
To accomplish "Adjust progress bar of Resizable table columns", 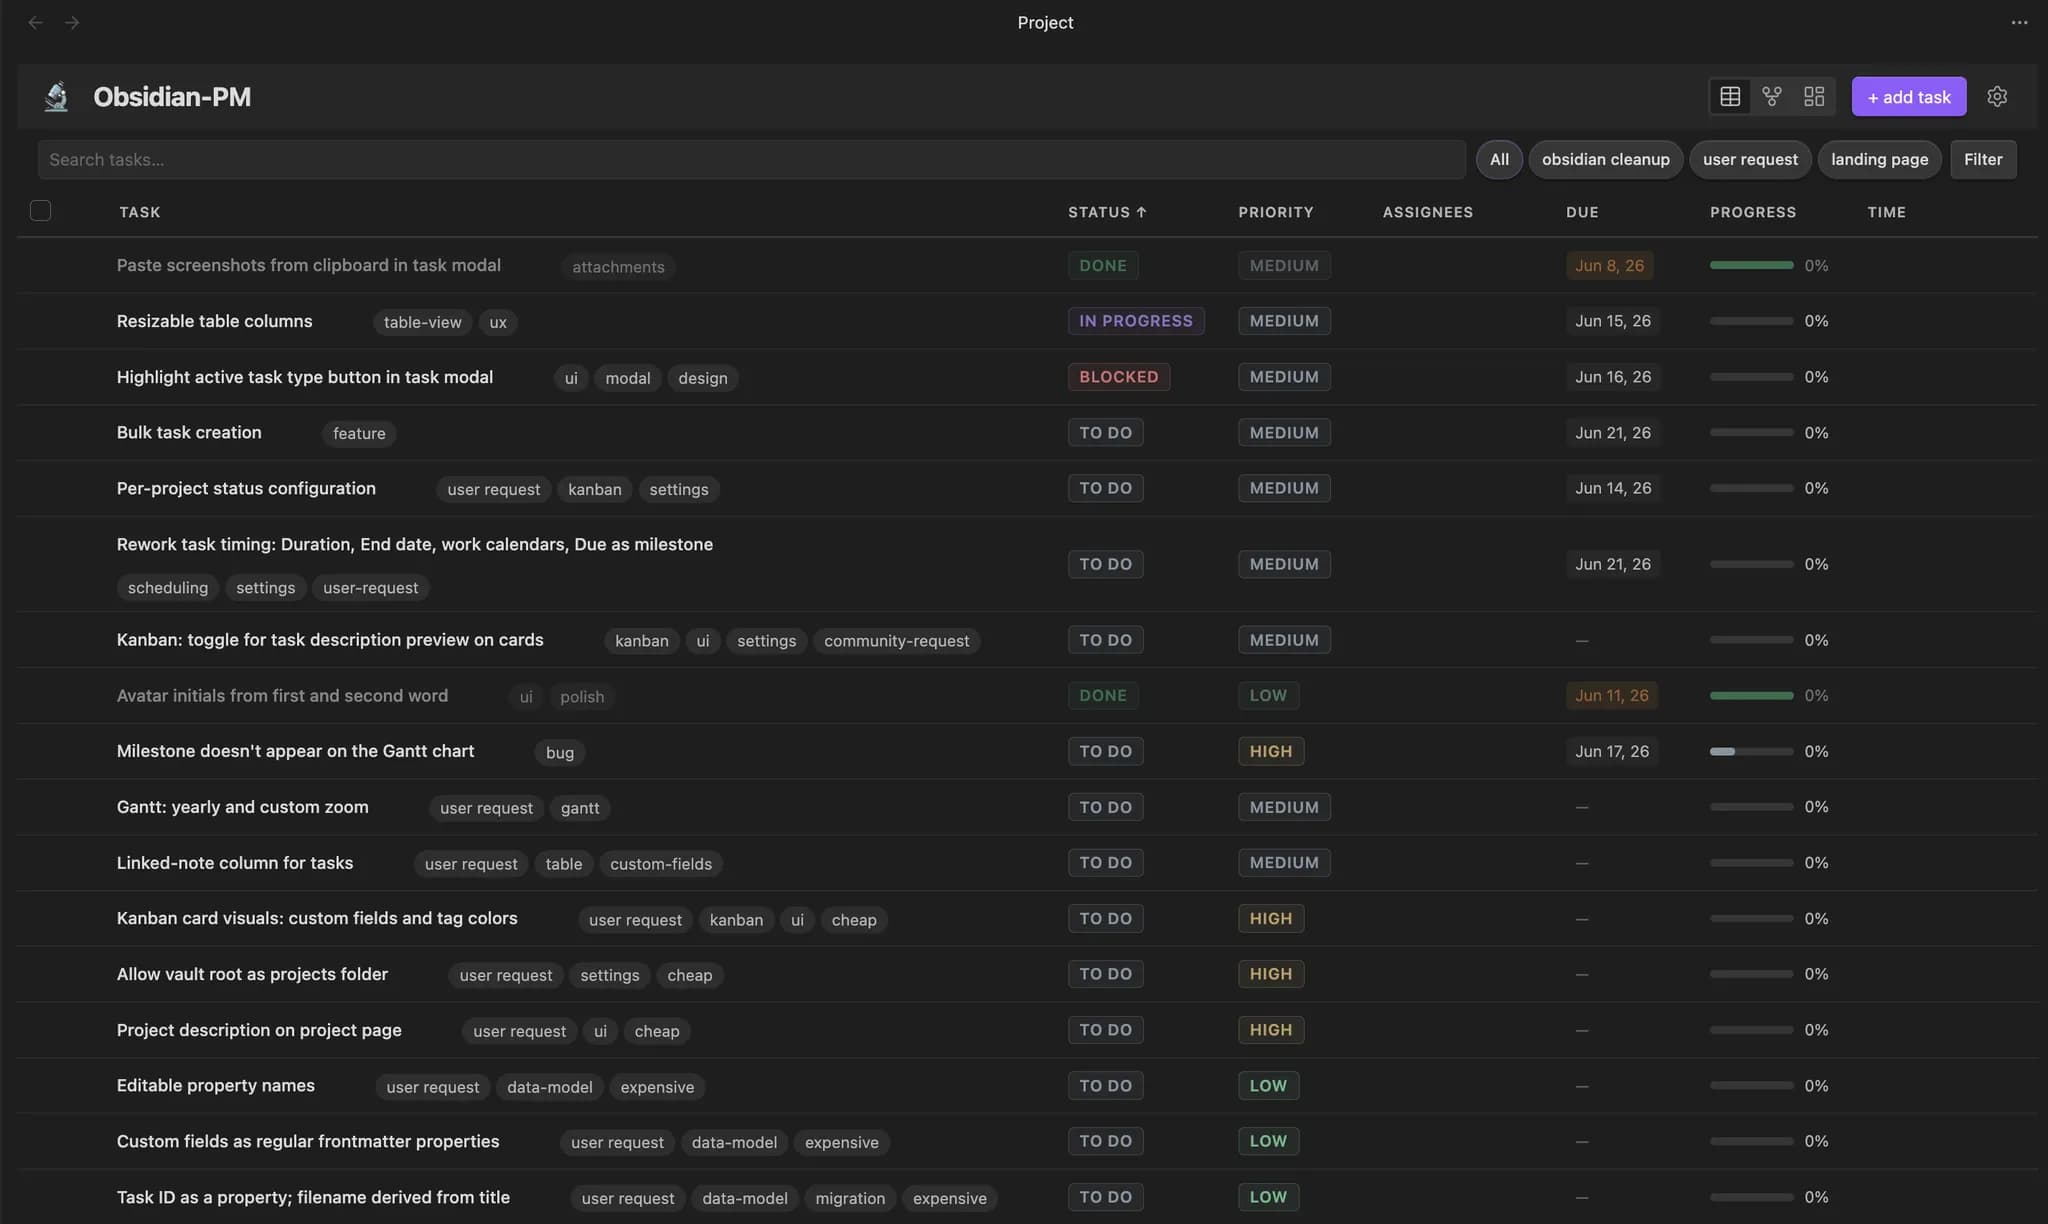I will pyautogui.click(x=1751, y=321).
